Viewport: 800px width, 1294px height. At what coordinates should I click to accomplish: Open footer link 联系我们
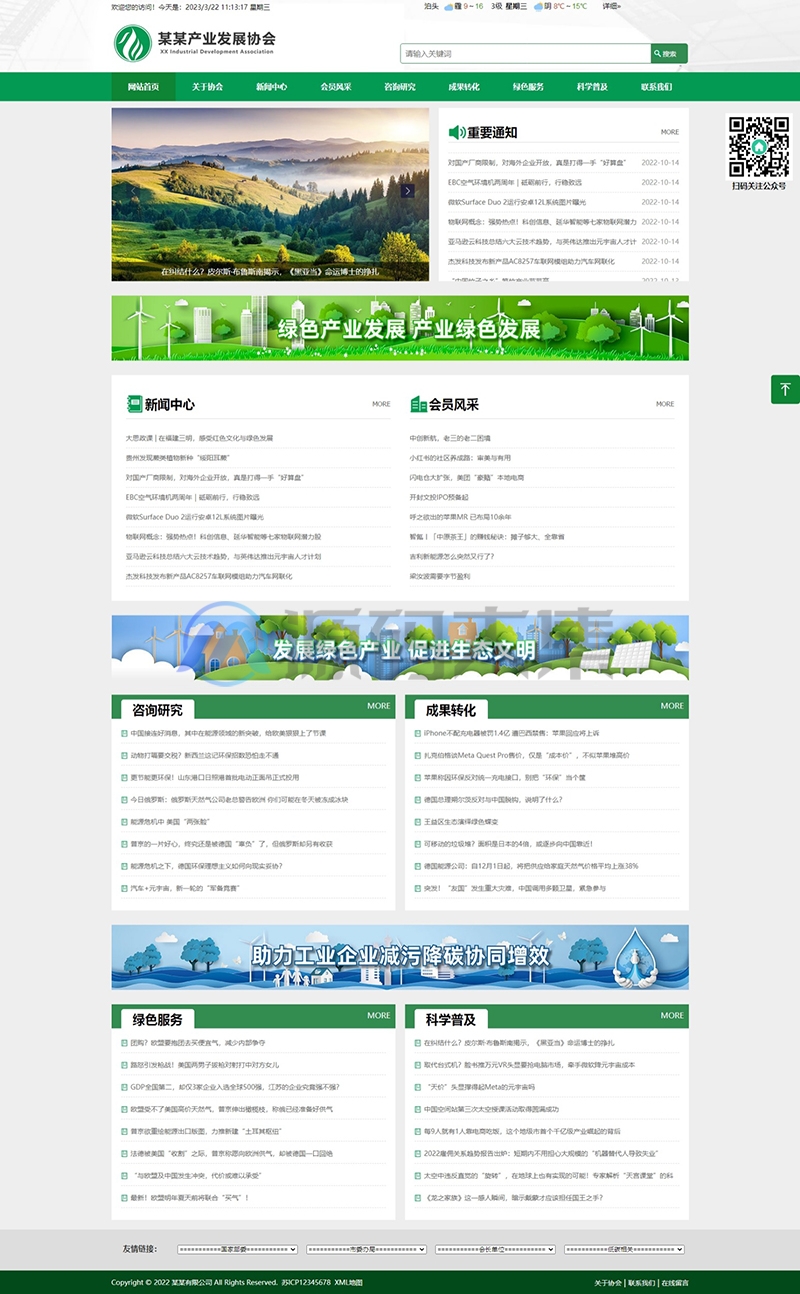pyautogui.click(x=642, y=1282)
